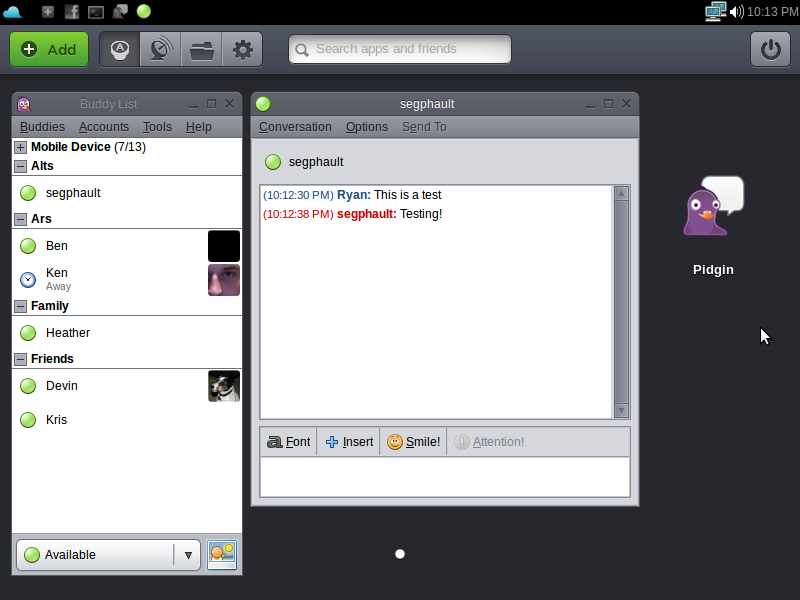Expand the Mobile Device group
The height and width of the screenshot is (600, 800).
click(20, 147)
